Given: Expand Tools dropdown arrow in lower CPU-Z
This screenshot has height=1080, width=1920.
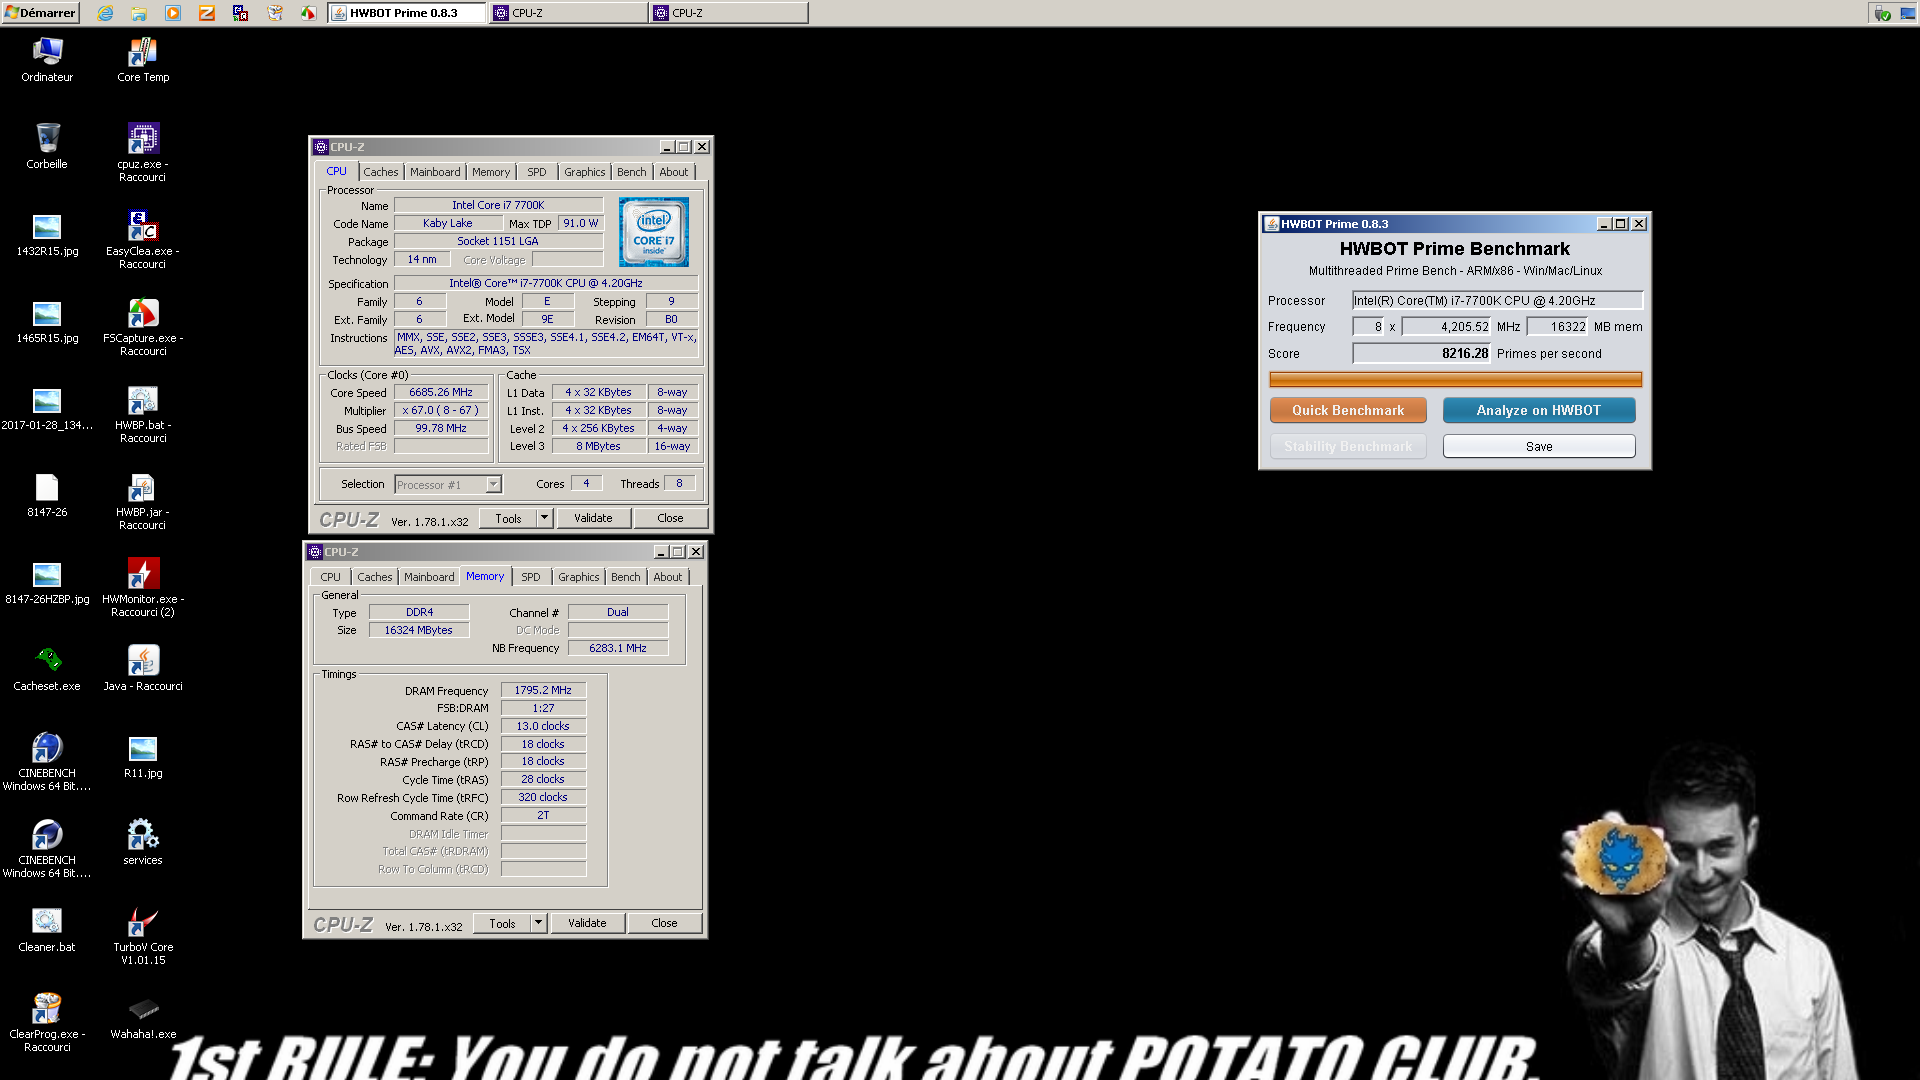Looking at the screenshot, I should point(539,923).
